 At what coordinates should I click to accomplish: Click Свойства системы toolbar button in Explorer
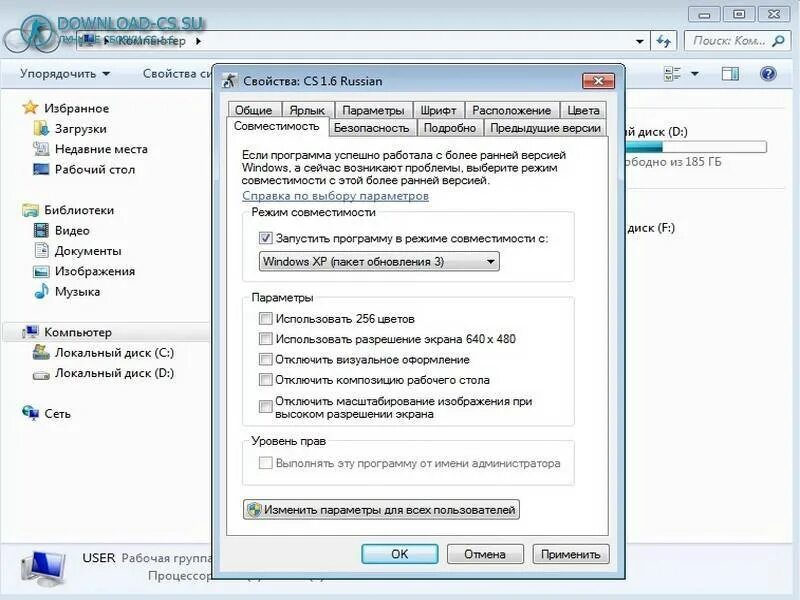click(178, 73)
